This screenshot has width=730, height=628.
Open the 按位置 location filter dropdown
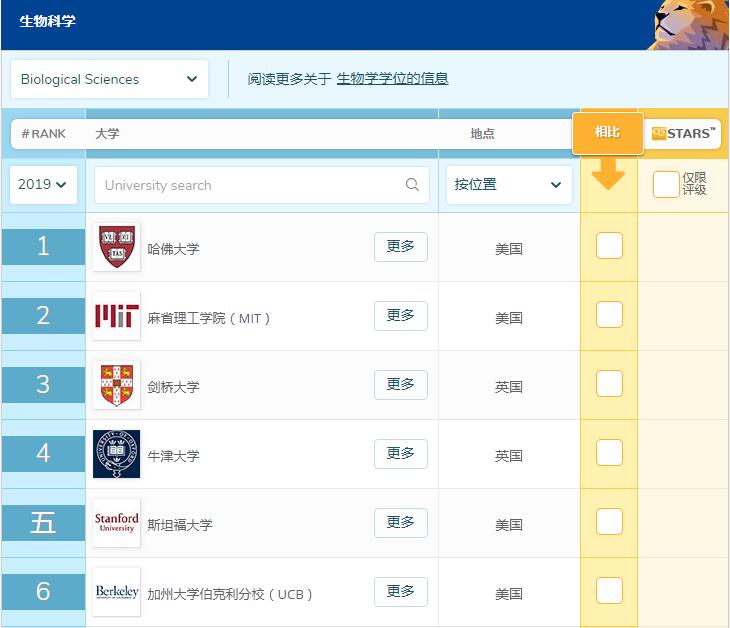(x=508, y=185)
